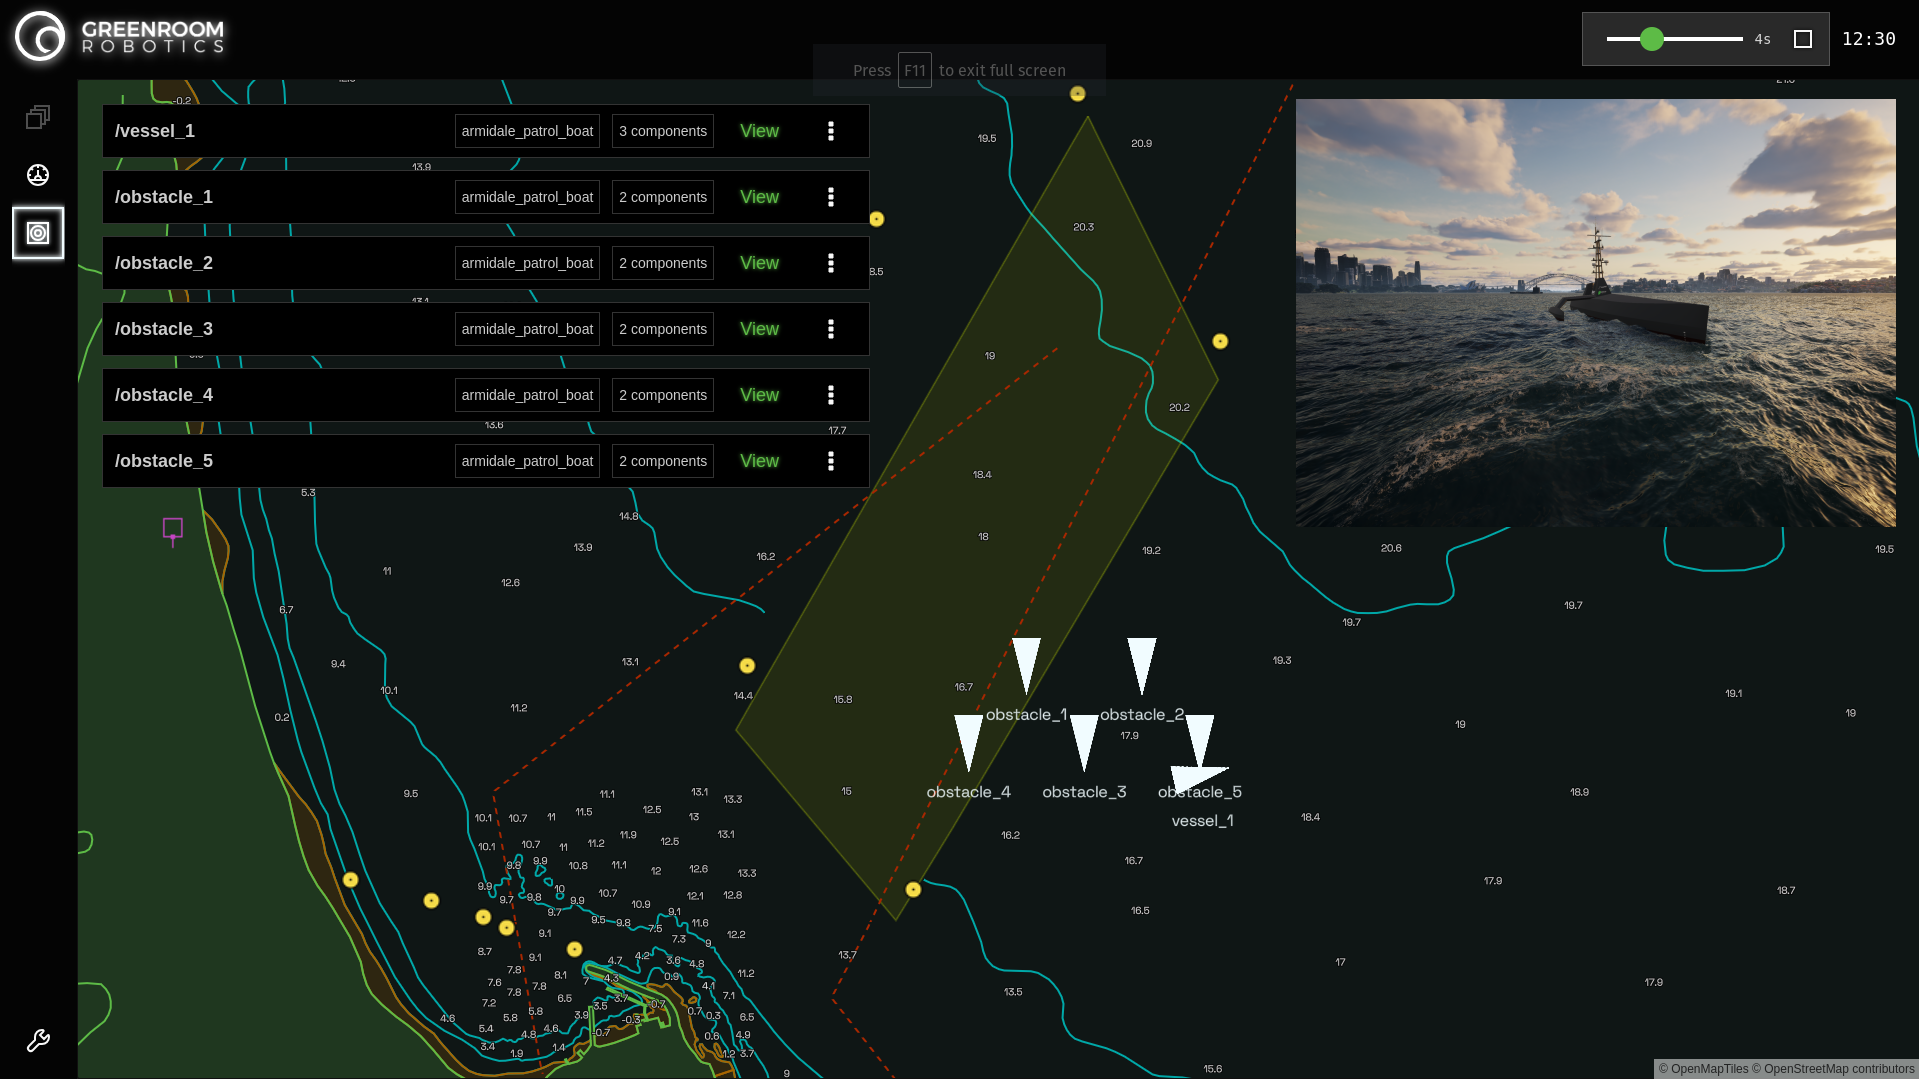Screen dimensions: 1919x1079
Task: Select the obstacle_2 triangle on the map
Action: point(1141,663)
